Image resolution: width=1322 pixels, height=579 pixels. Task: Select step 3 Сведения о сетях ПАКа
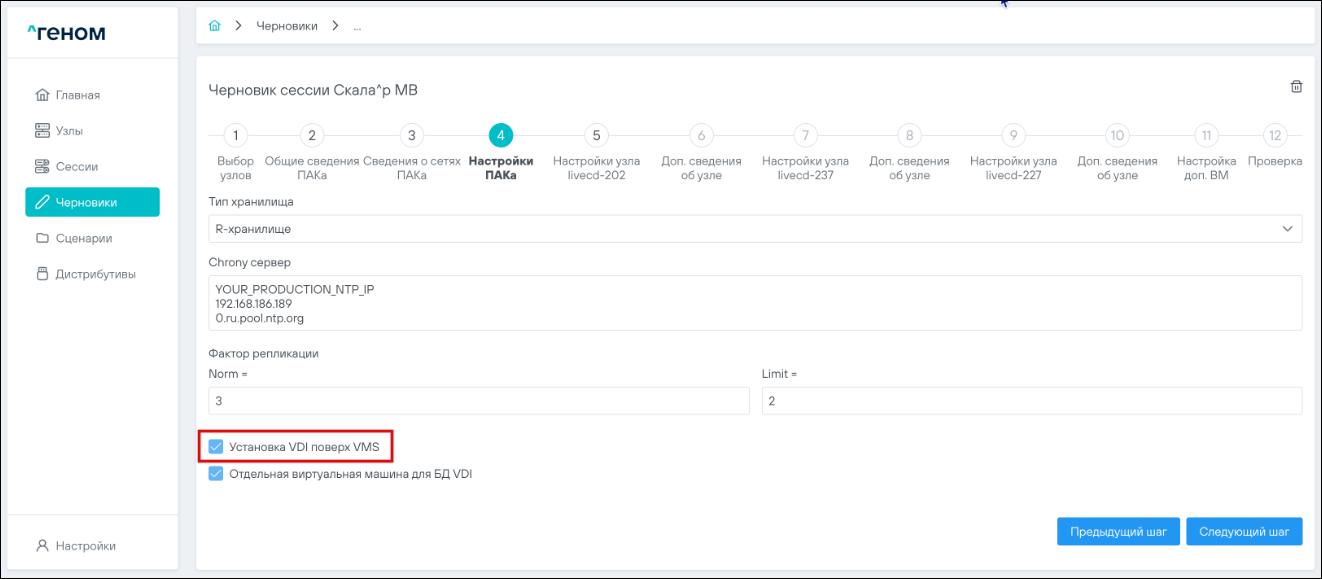pyautogui.click(x=410, y=136)
